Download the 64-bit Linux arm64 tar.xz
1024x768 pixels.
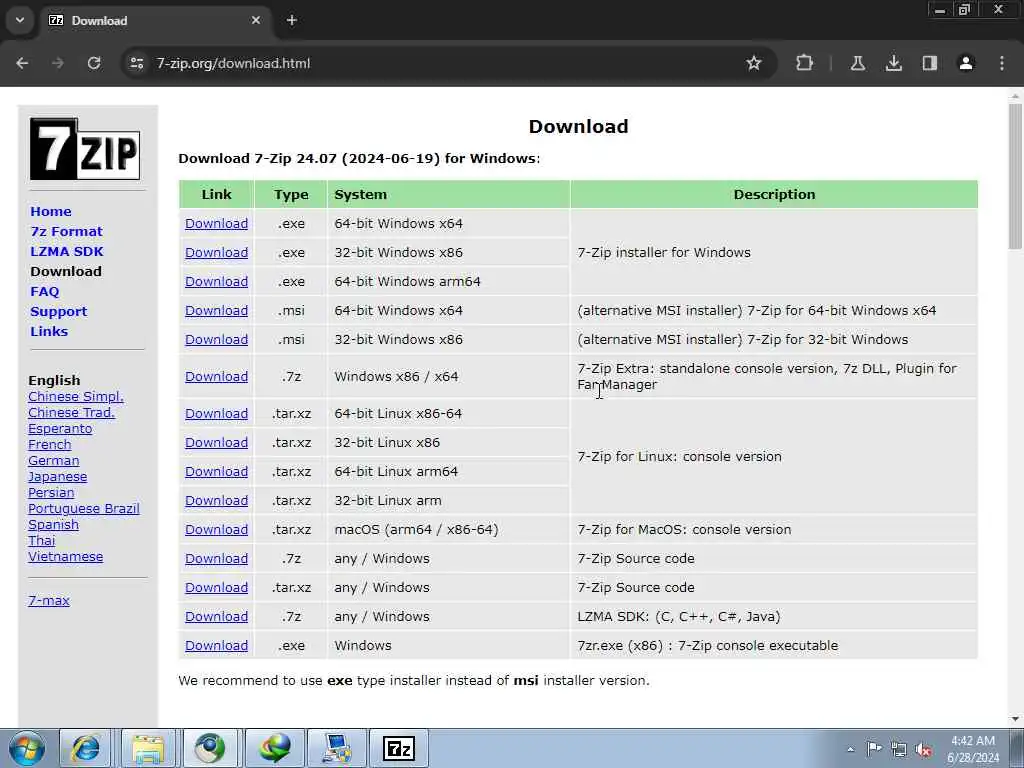click(216, 472)
